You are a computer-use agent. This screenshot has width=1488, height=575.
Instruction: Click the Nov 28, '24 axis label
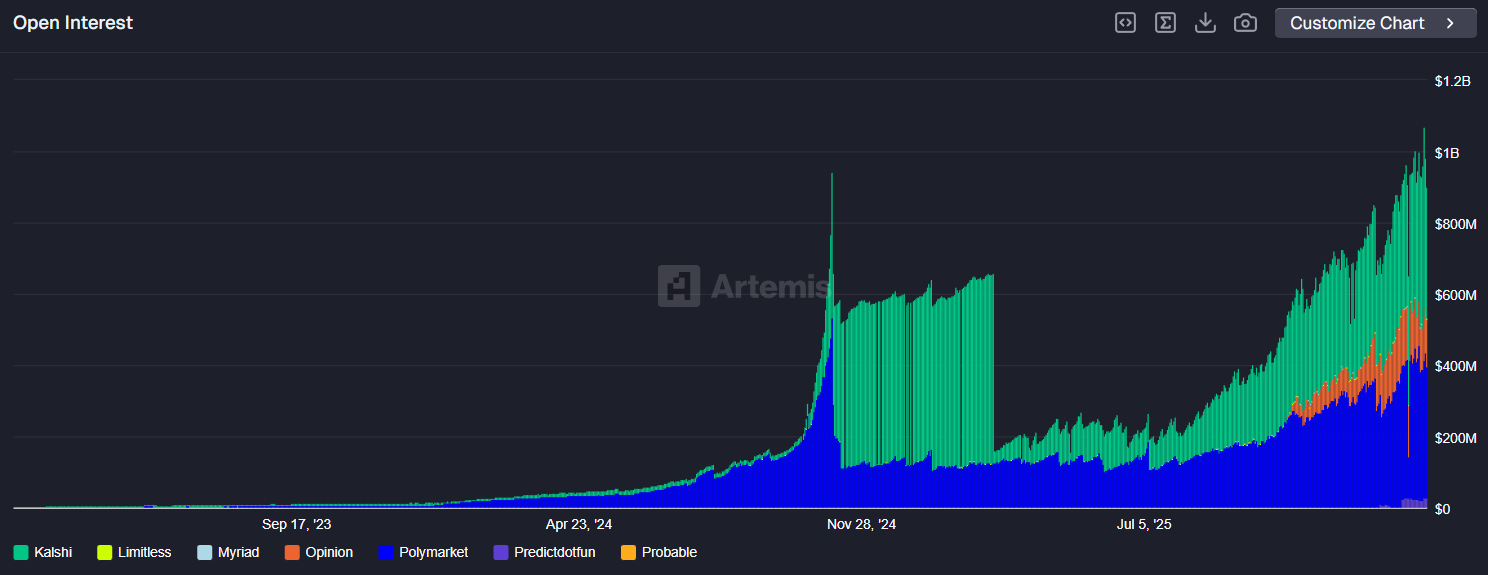(x=861, y=524)
